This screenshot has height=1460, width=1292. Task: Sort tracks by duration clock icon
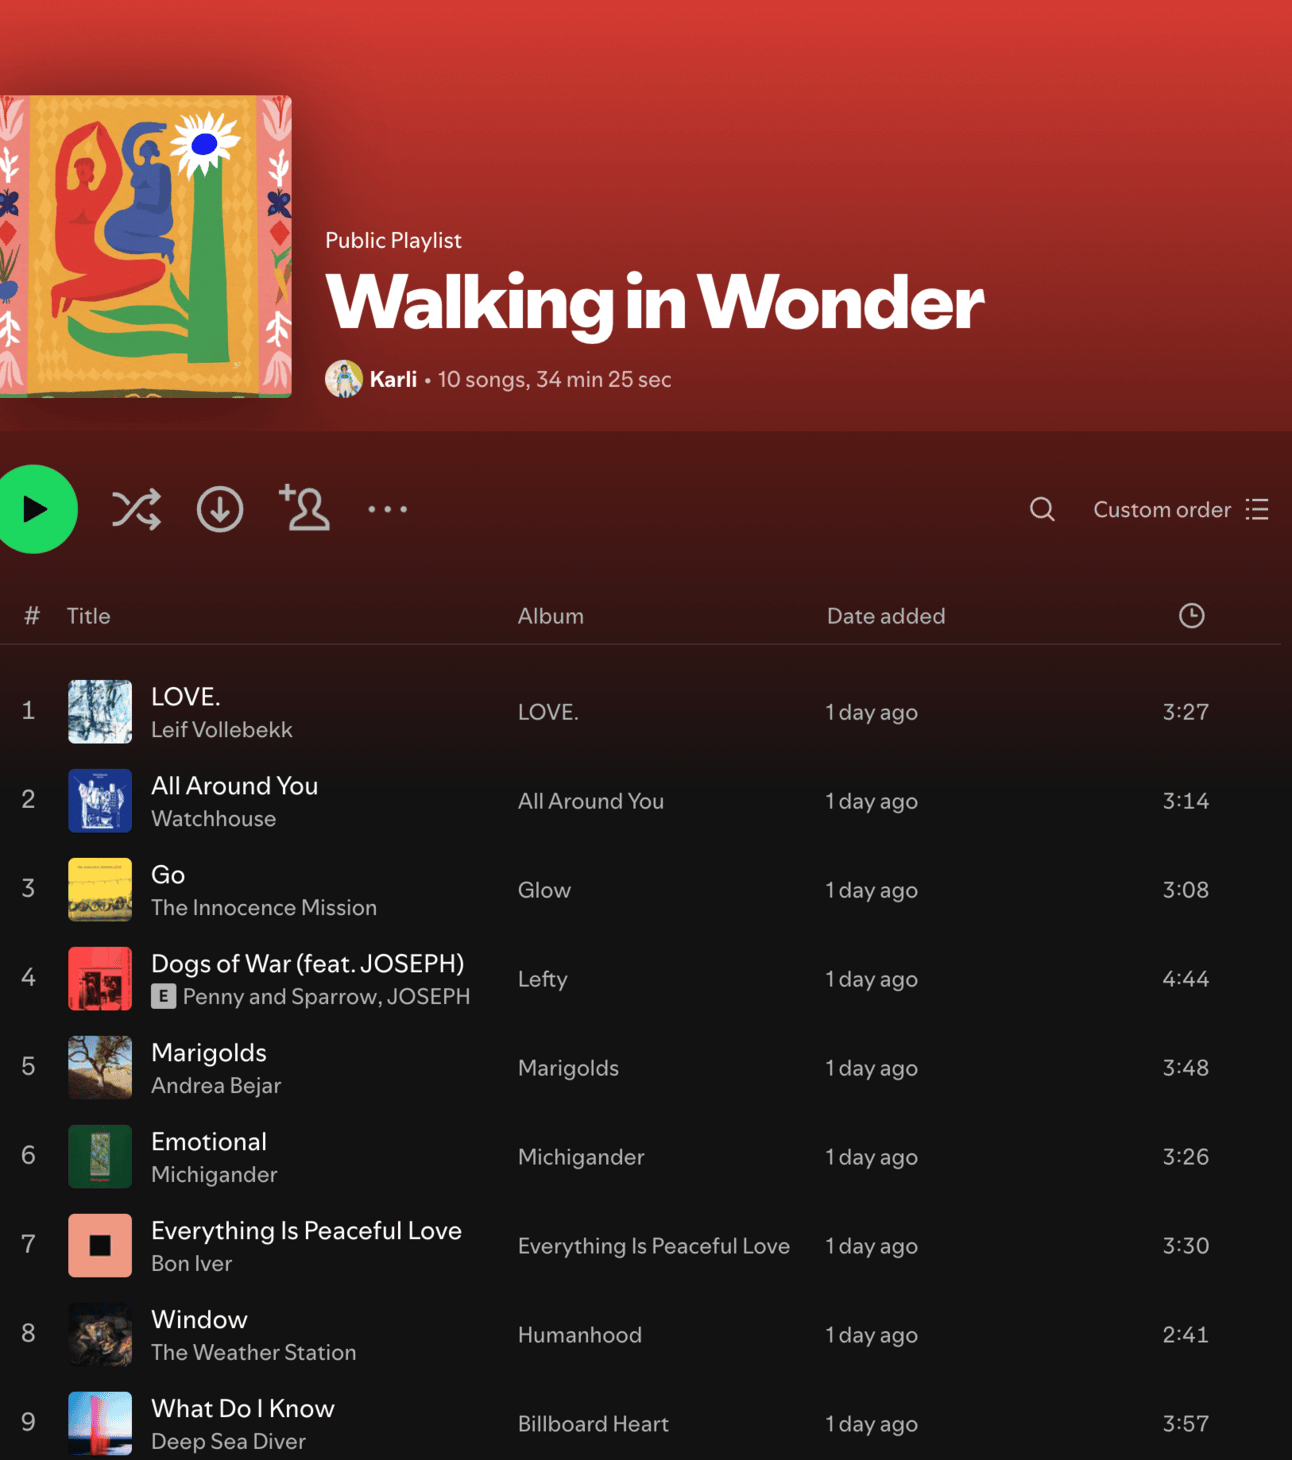[1191, 616]
